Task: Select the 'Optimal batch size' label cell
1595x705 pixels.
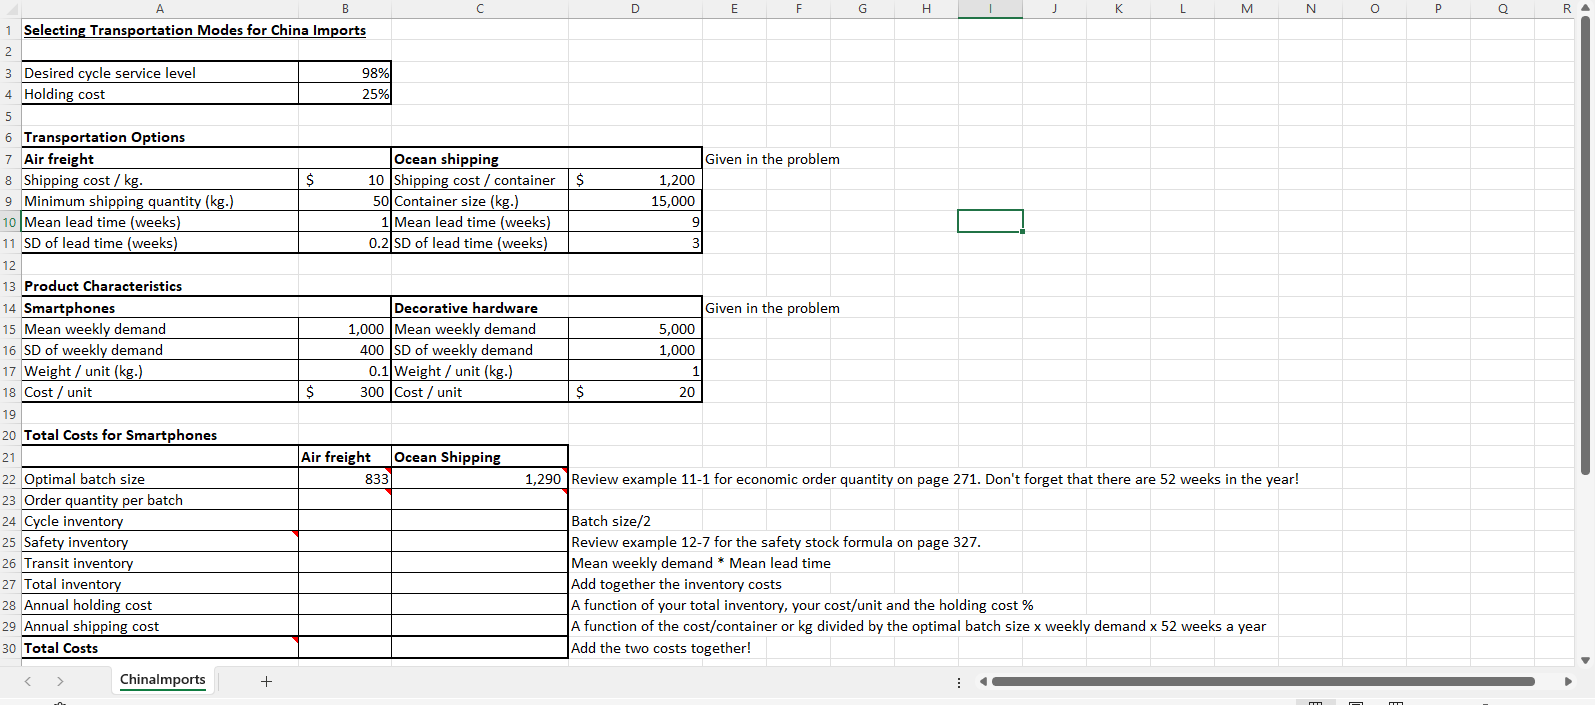Action: coord(160,479)
